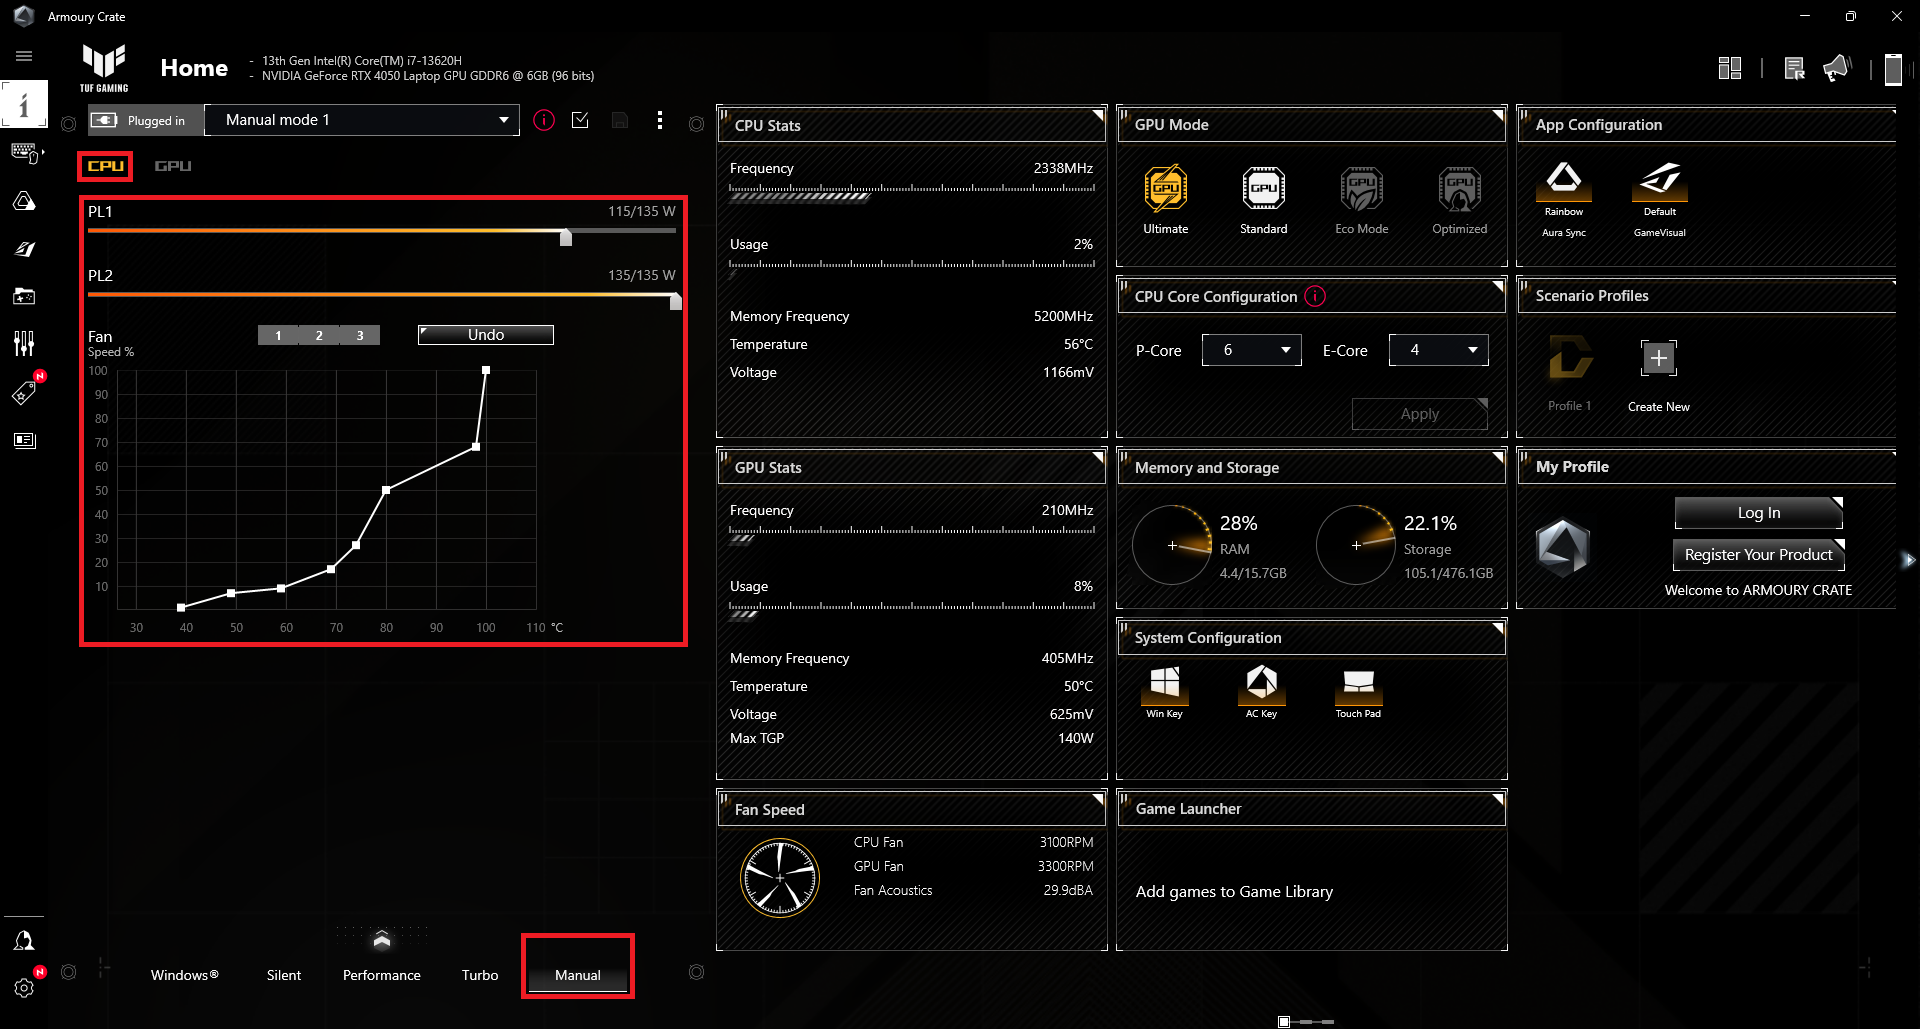Click the Log In button

pyautogui.click(x=1759, y=513)
